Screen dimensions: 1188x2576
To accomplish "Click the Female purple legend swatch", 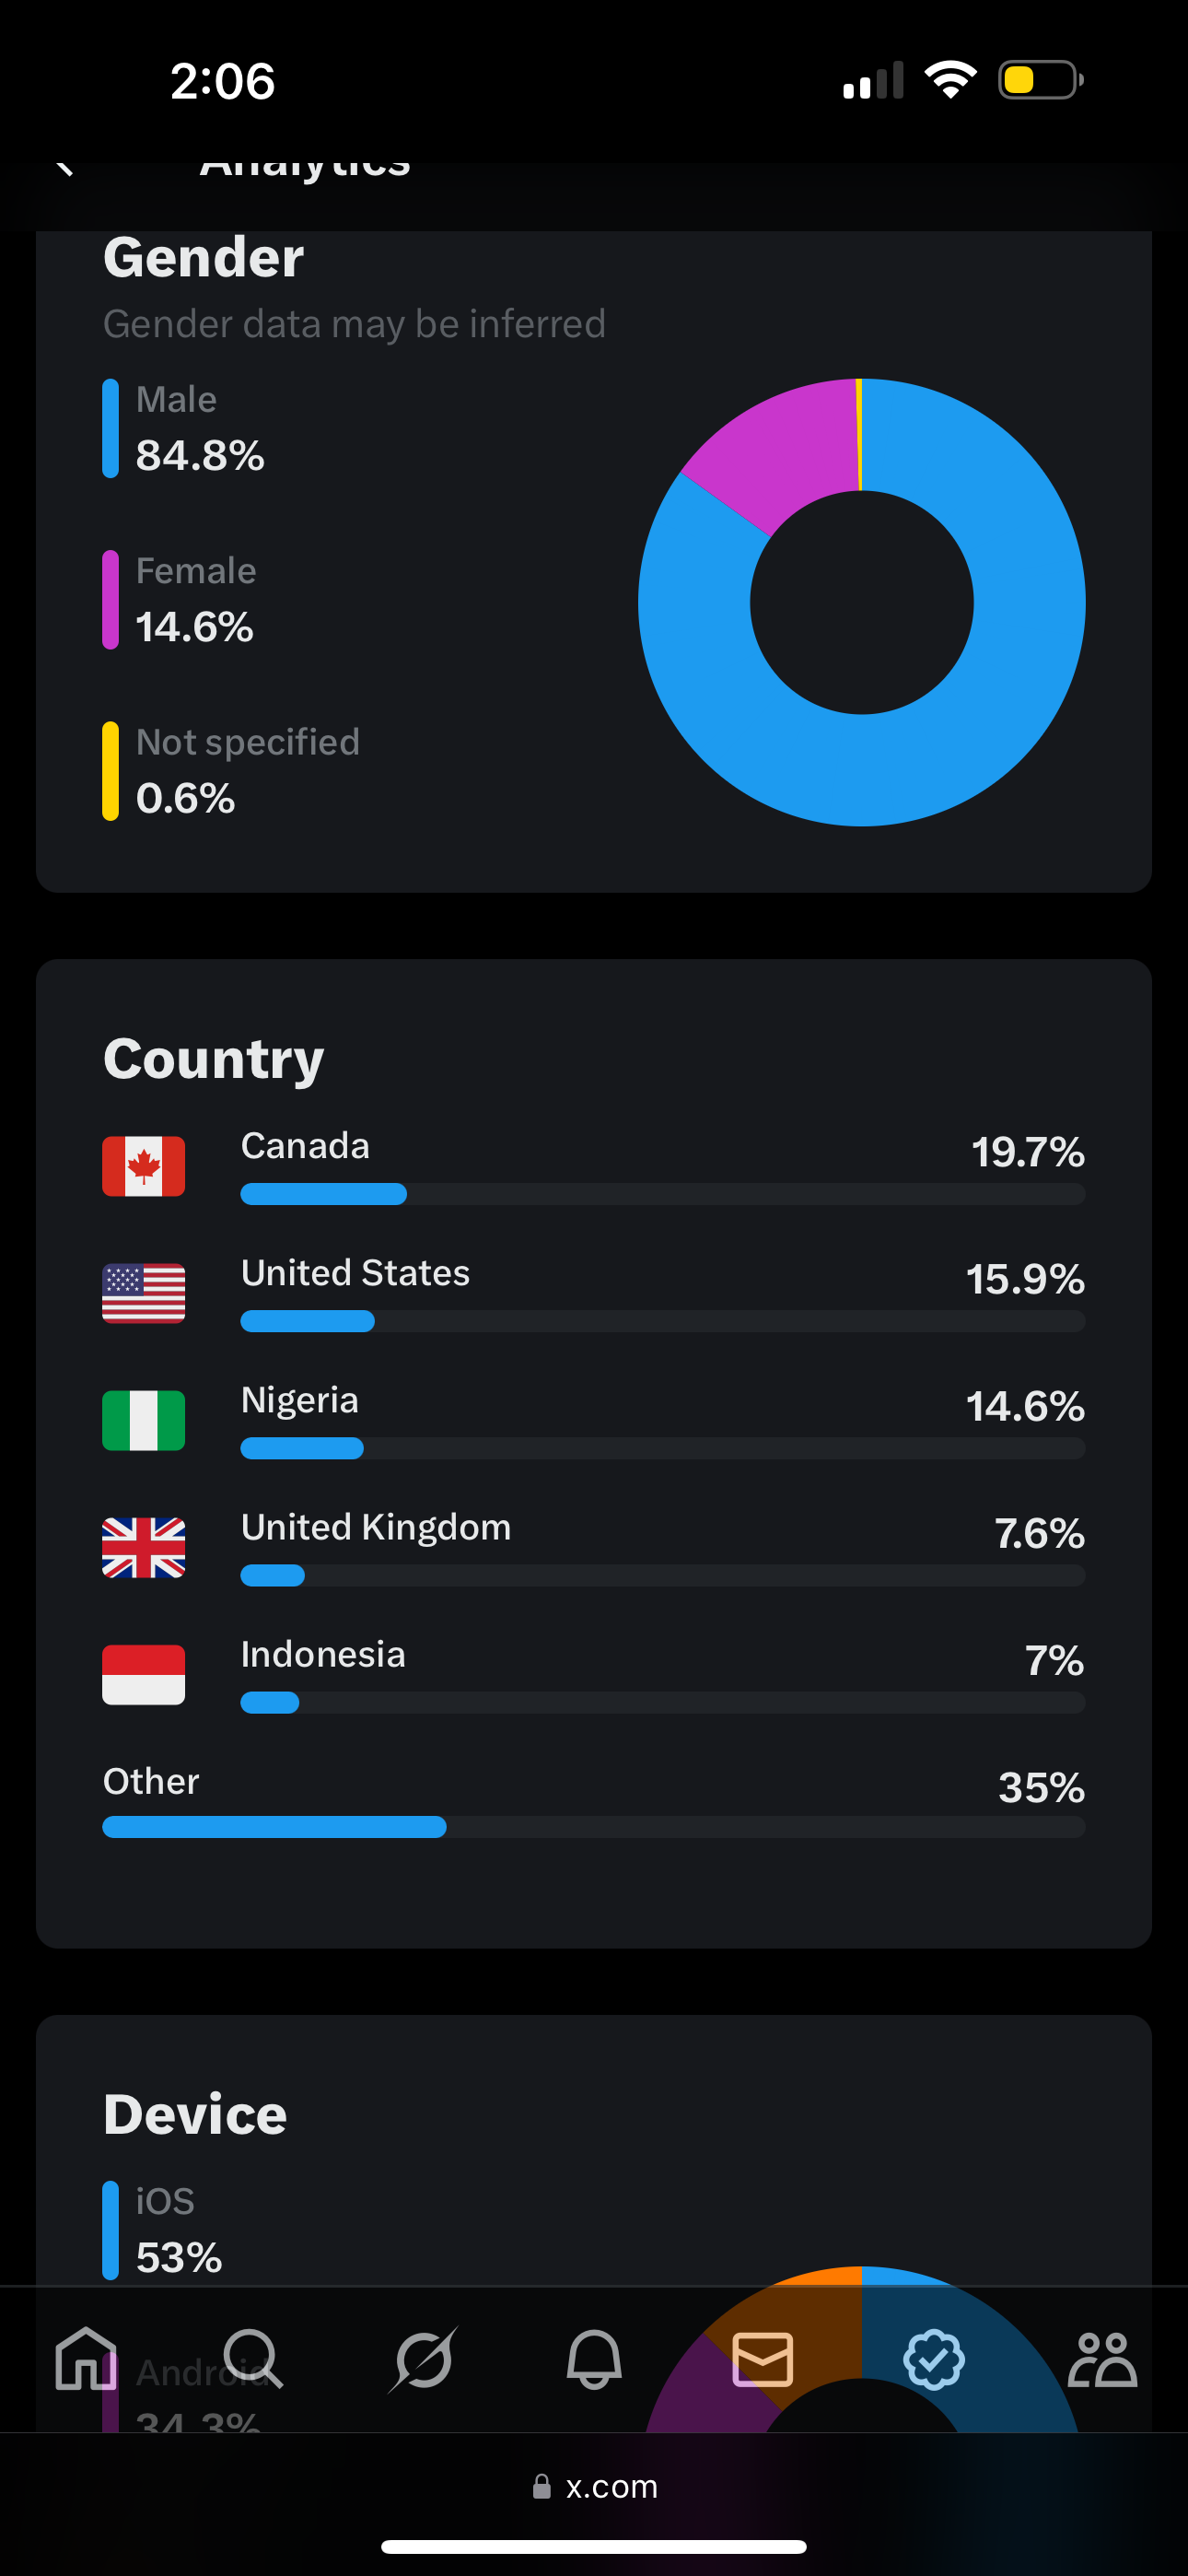I will pos(110,599).
